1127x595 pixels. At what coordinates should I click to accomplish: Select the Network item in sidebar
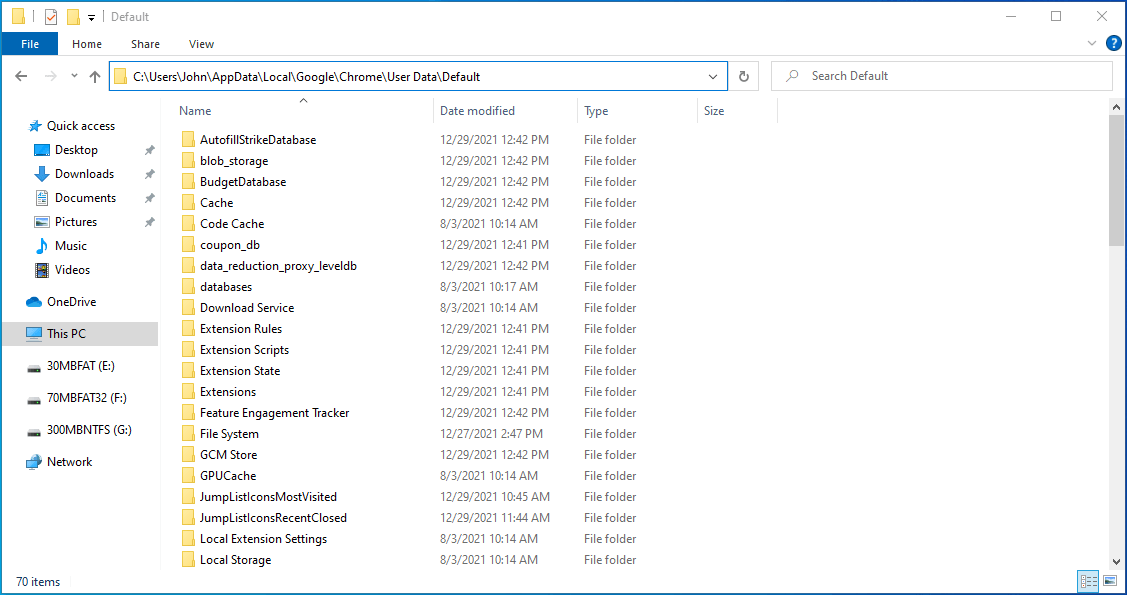coord(70,461)
